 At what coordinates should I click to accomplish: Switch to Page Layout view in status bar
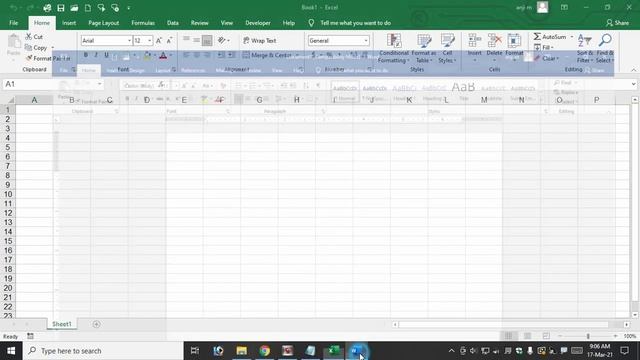tap(527, 336)
